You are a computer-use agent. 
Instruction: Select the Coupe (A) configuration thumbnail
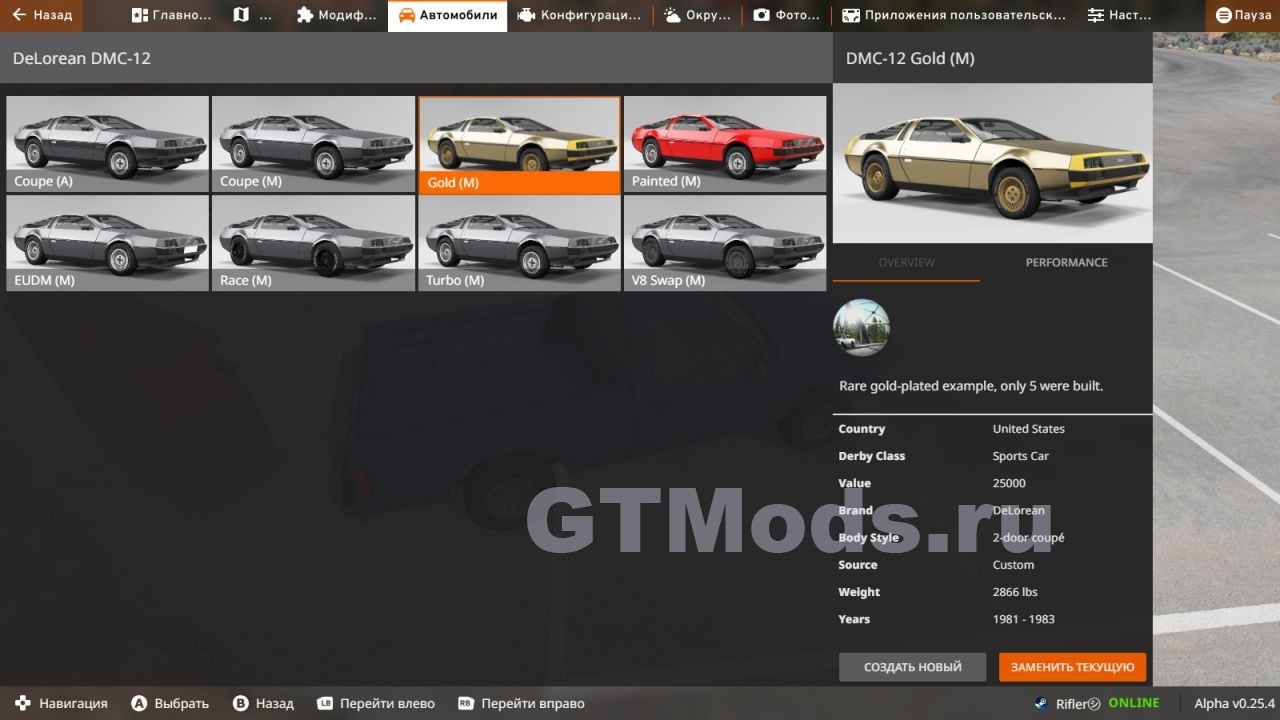[x=108, y=144]
